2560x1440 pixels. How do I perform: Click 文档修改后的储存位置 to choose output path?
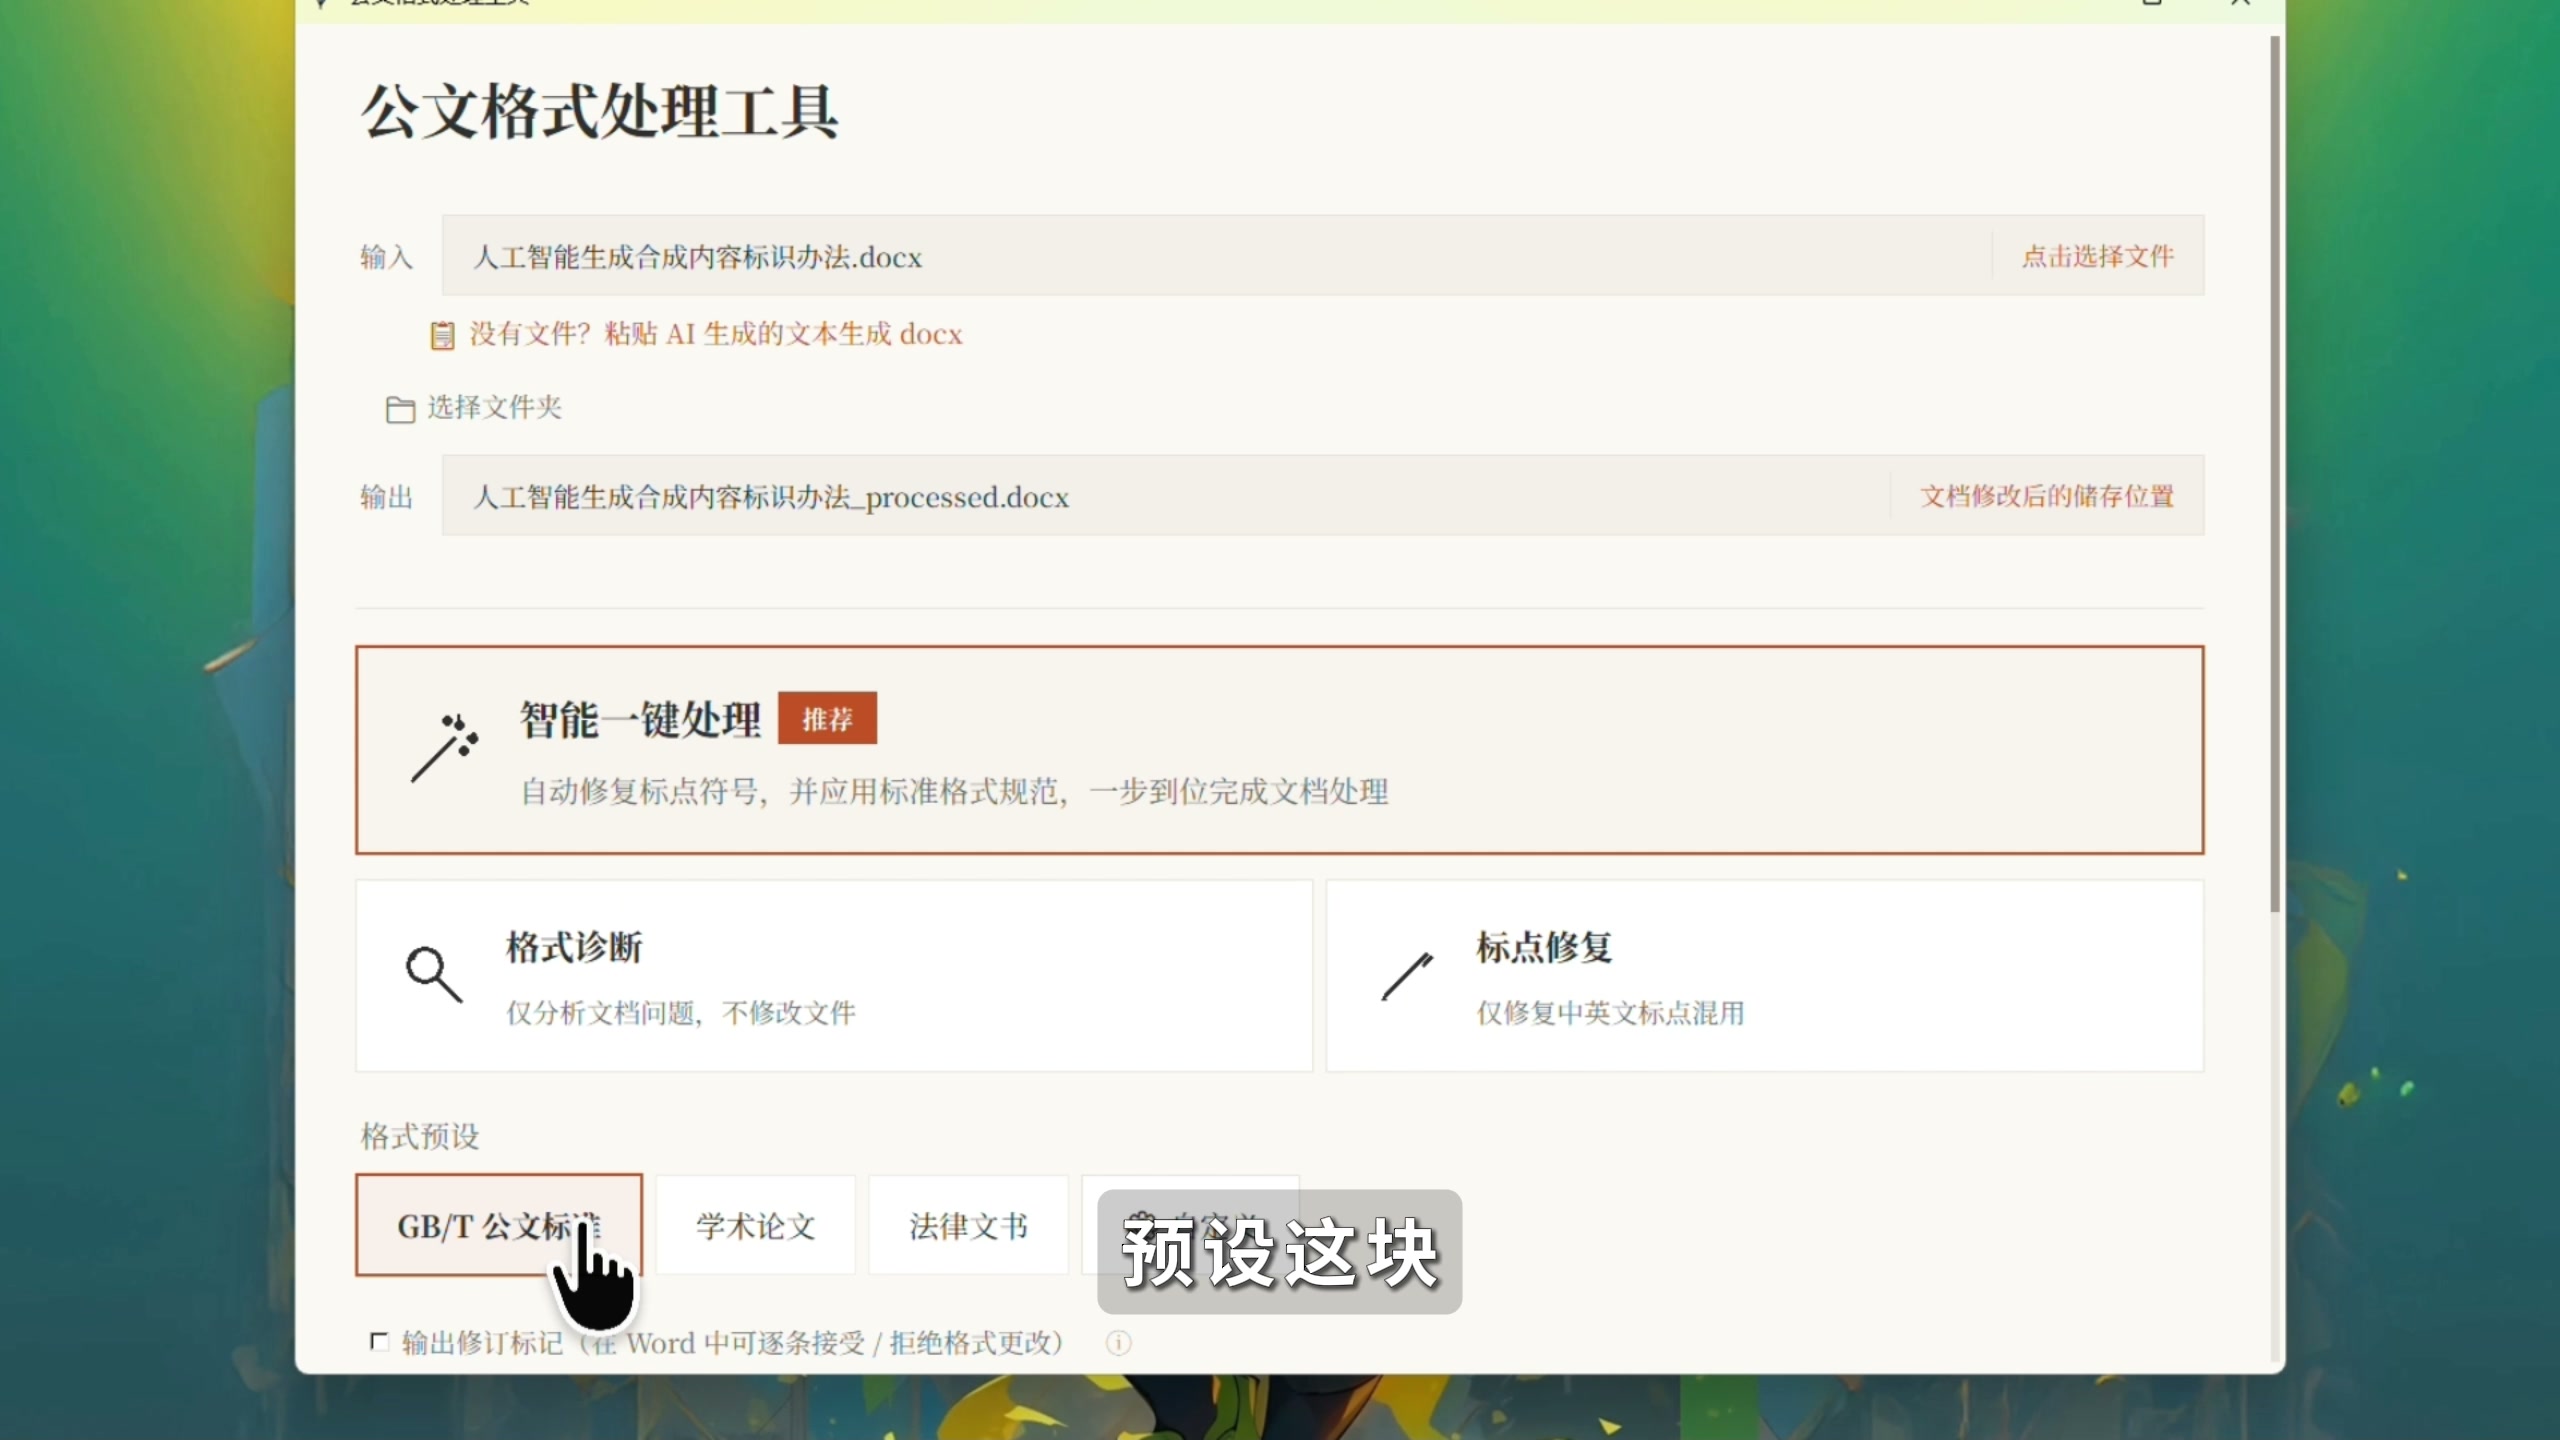(x=2047, y=496)
